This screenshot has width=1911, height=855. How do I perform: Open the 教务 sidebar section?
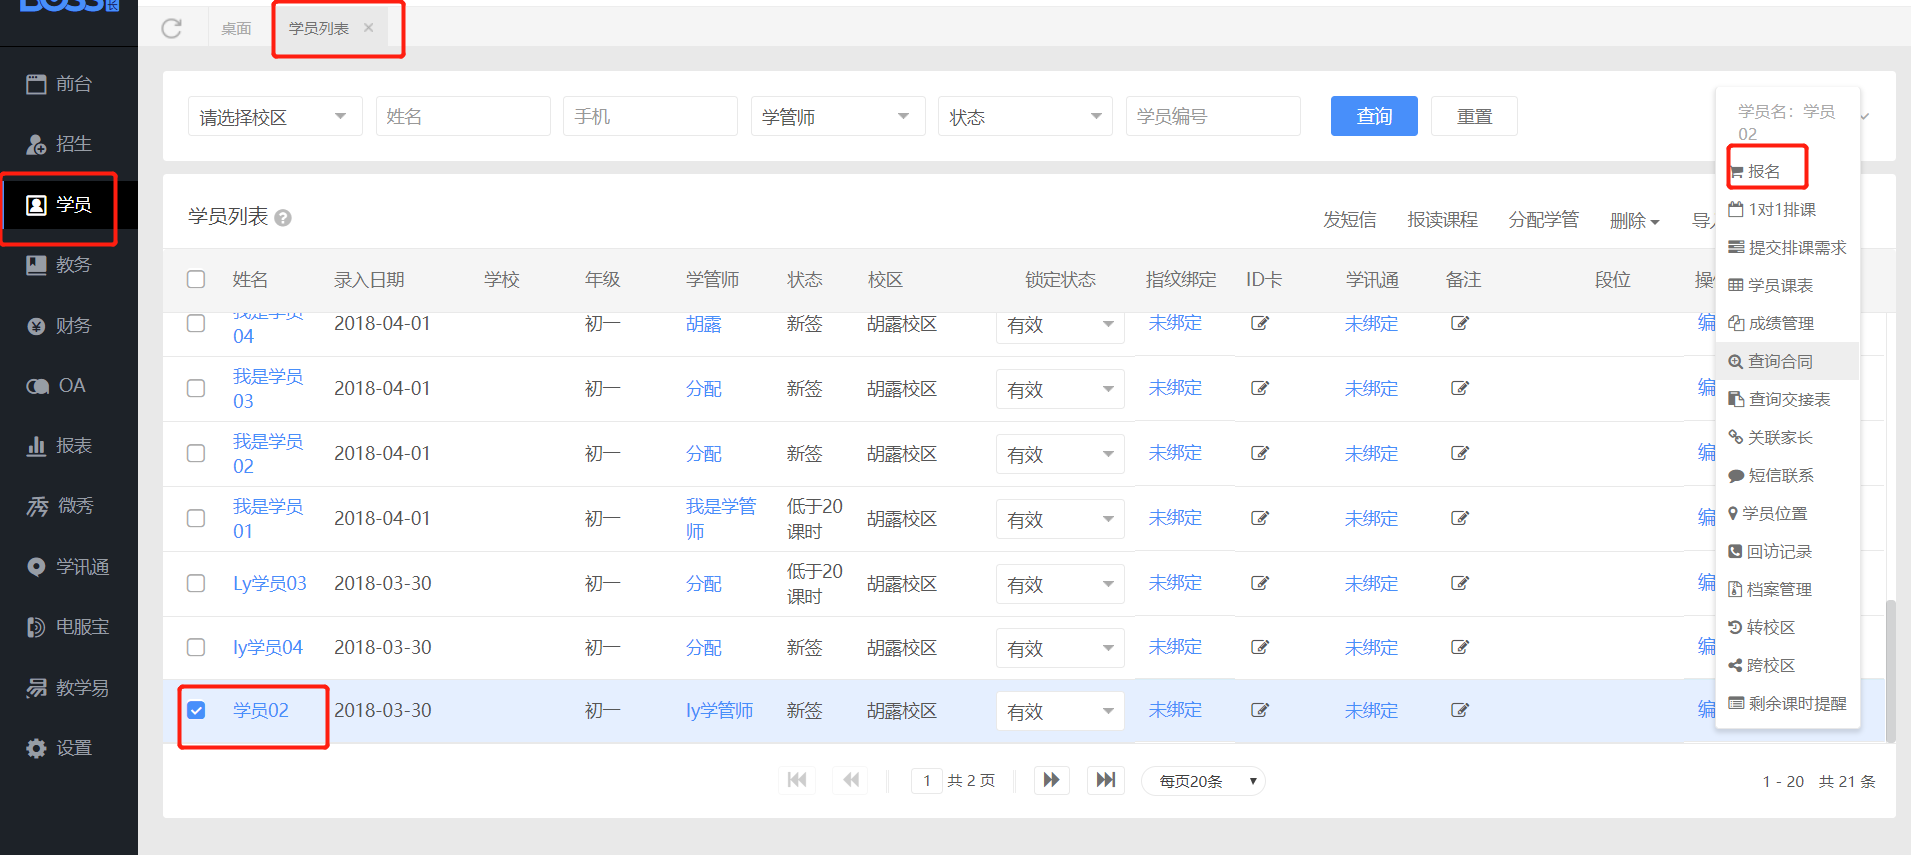tap(60, 265)
